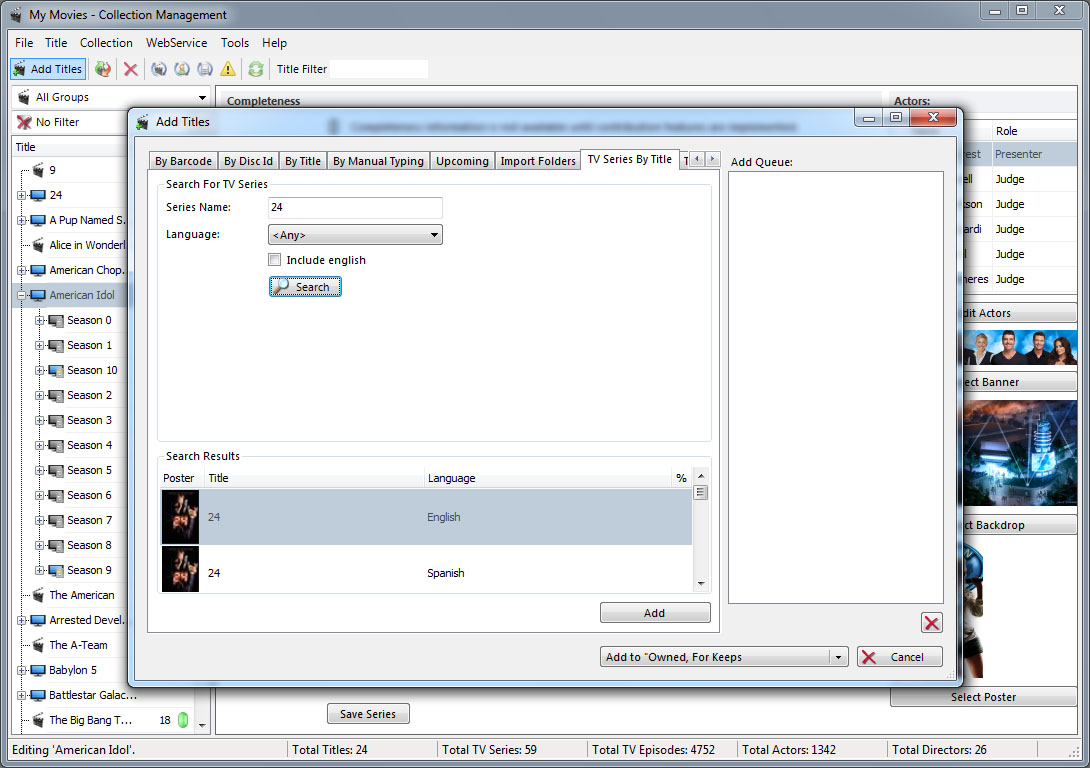1090x768 pixels.
Task: Click the Series Name input field
Action: pyautogui.click(x=355, y=207)
